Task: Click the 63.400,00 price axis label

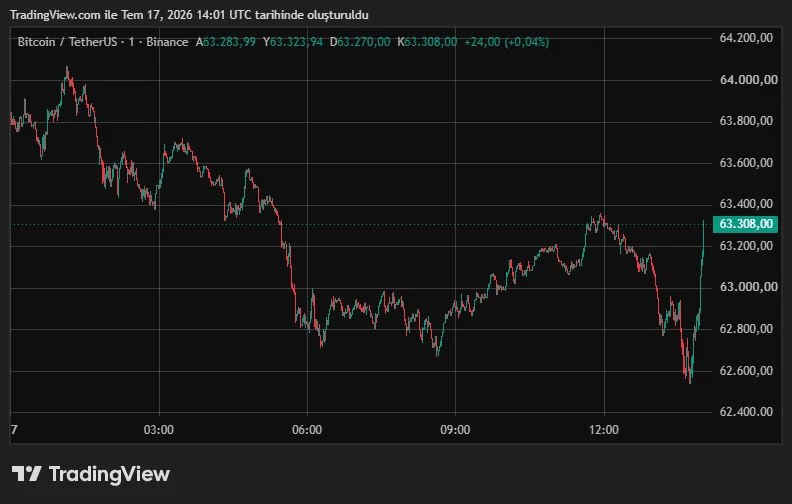Action: pyautogui.click(x=746, y=204)
